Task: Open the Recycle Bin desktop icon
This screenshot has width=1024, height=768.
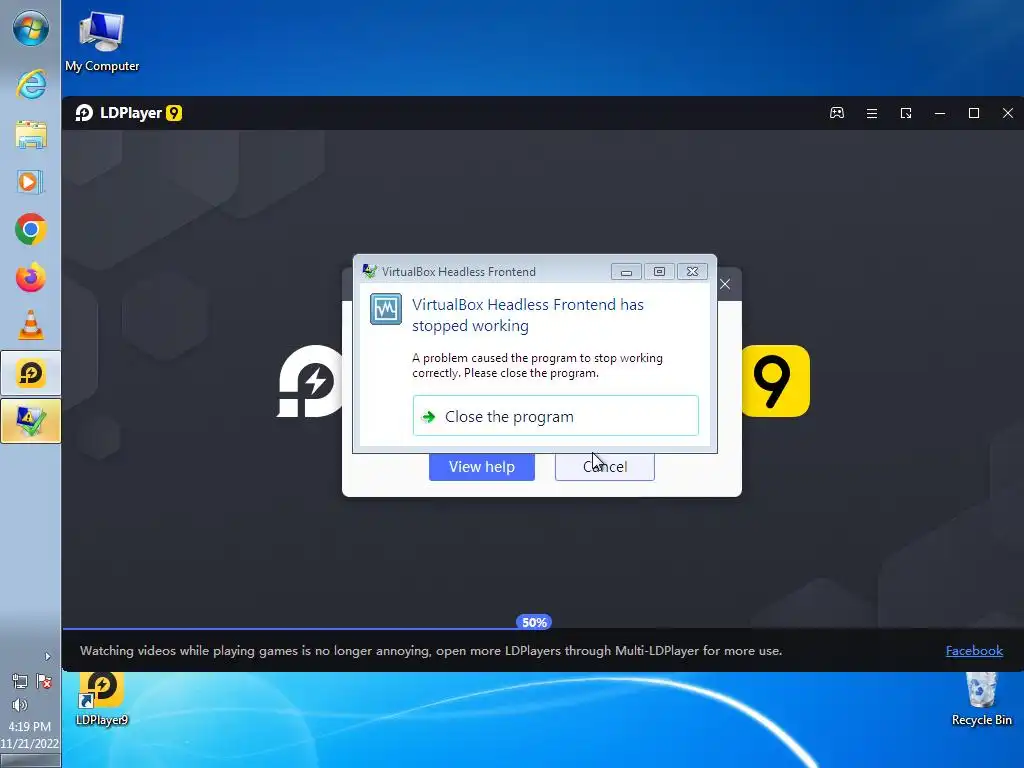Action: pyautogui.click(x=982, y=699)
